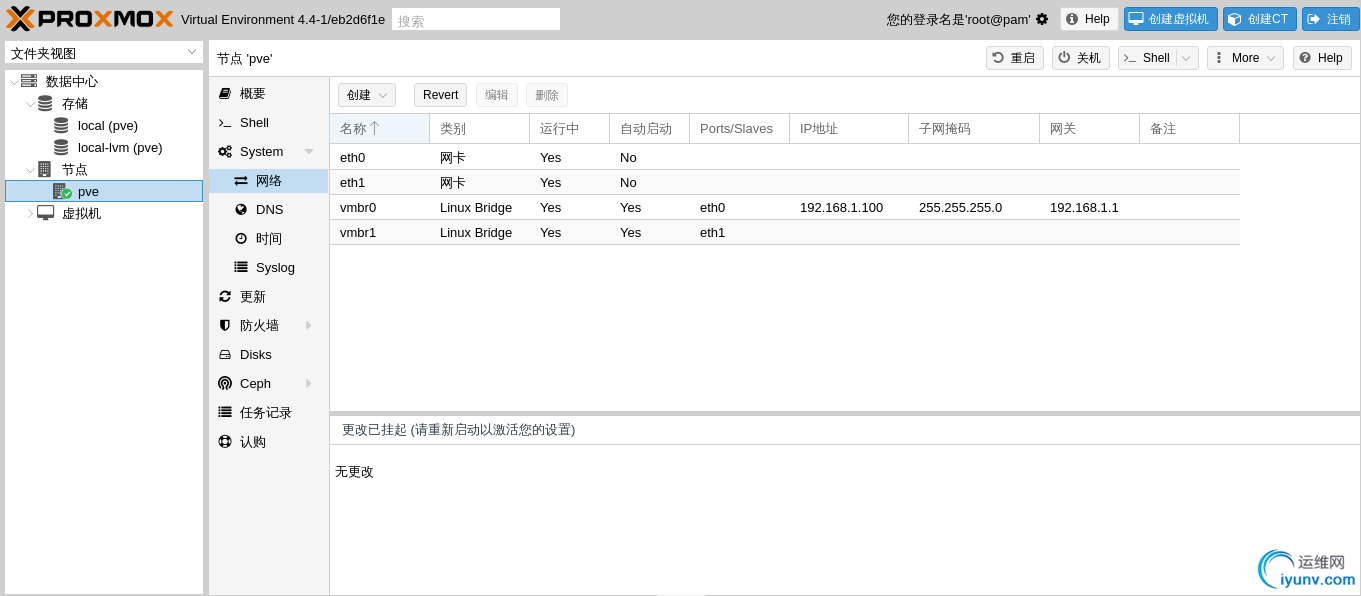Click the local (pve) storage disk icon

[x=61, y=125]
